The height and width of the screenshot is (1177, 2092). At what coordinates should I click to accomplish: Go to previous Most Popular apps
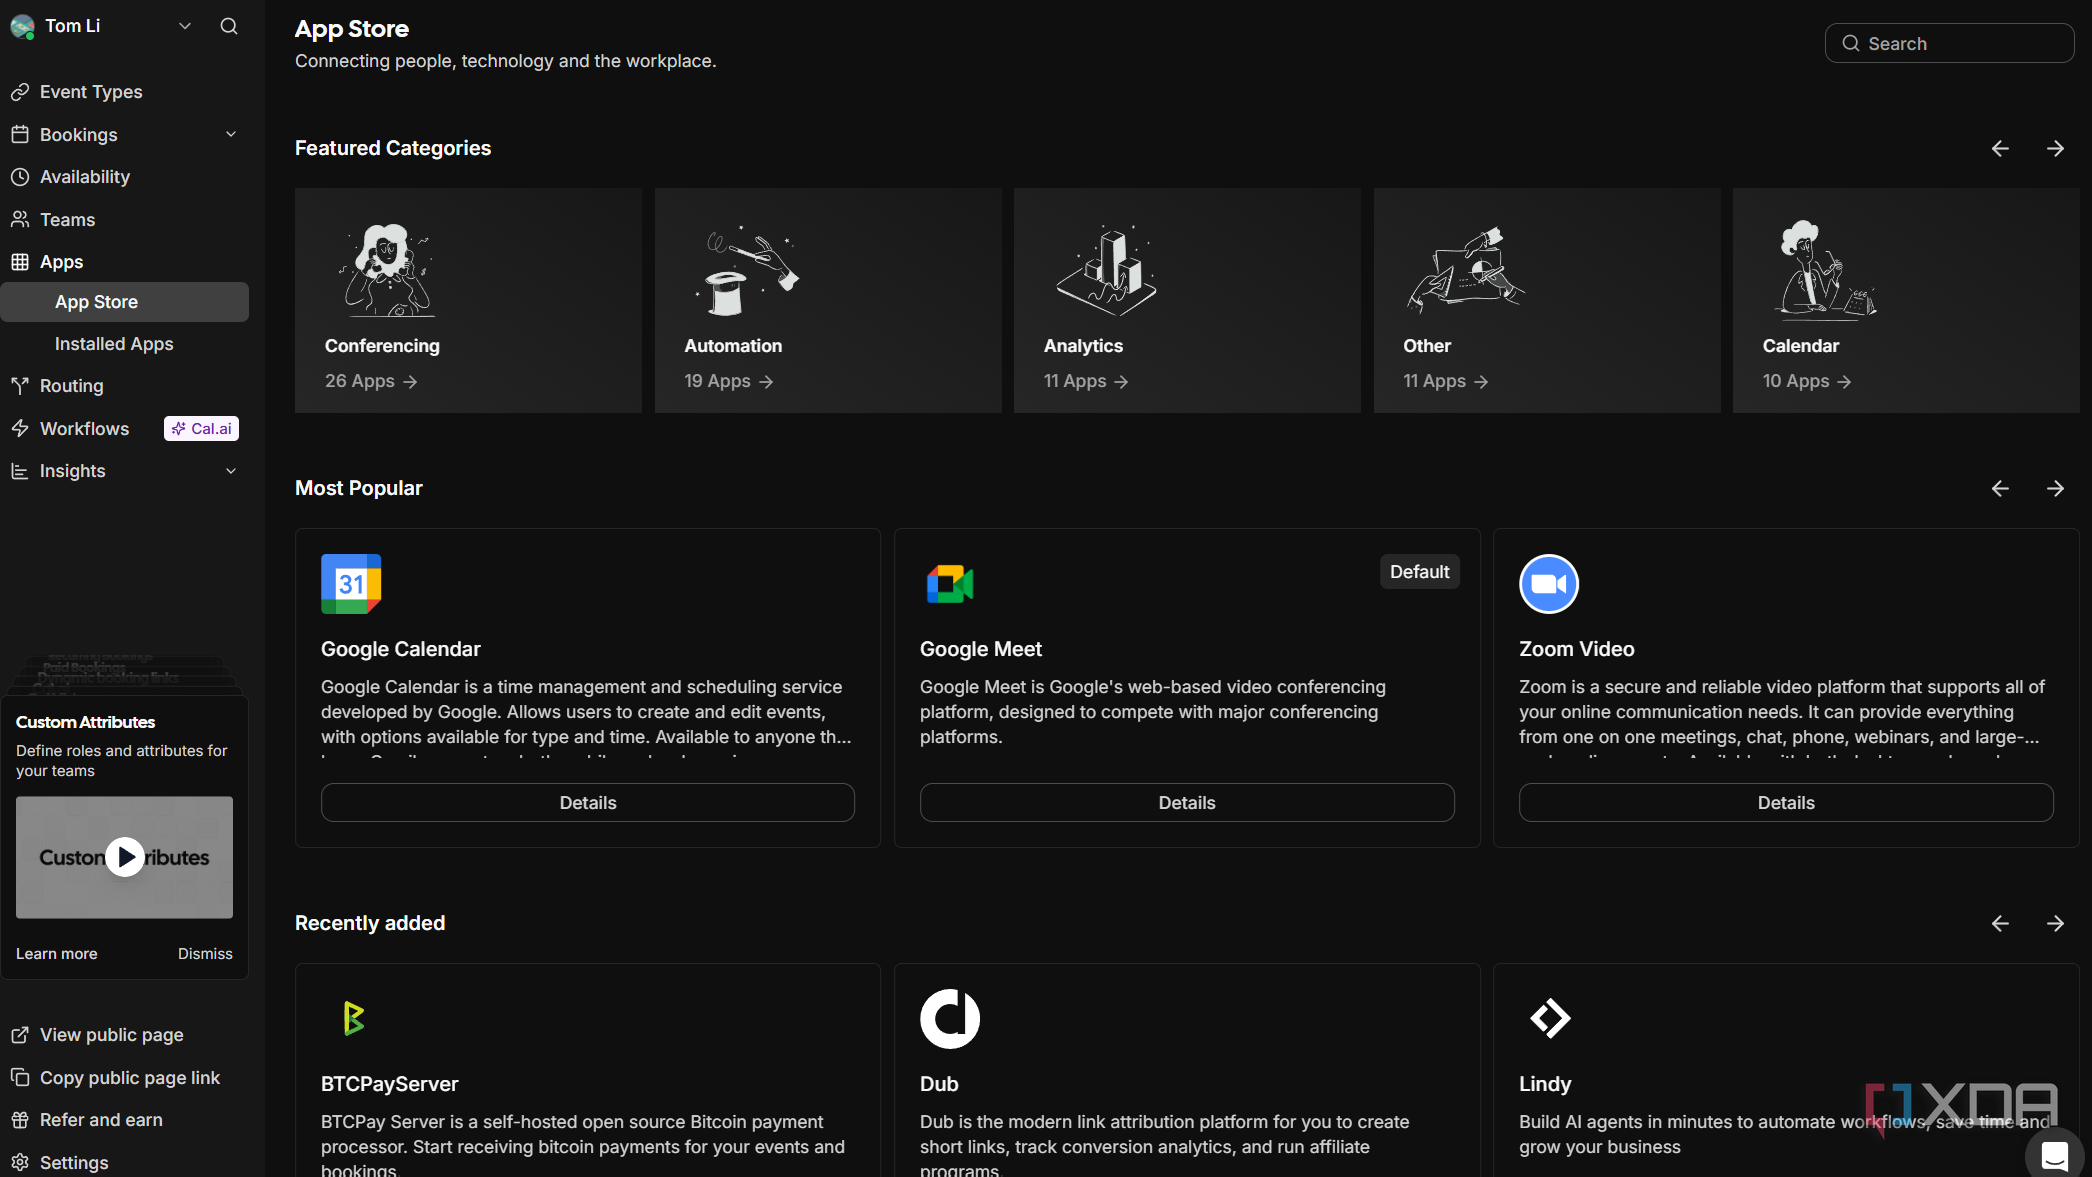(x=2000, y=488)
